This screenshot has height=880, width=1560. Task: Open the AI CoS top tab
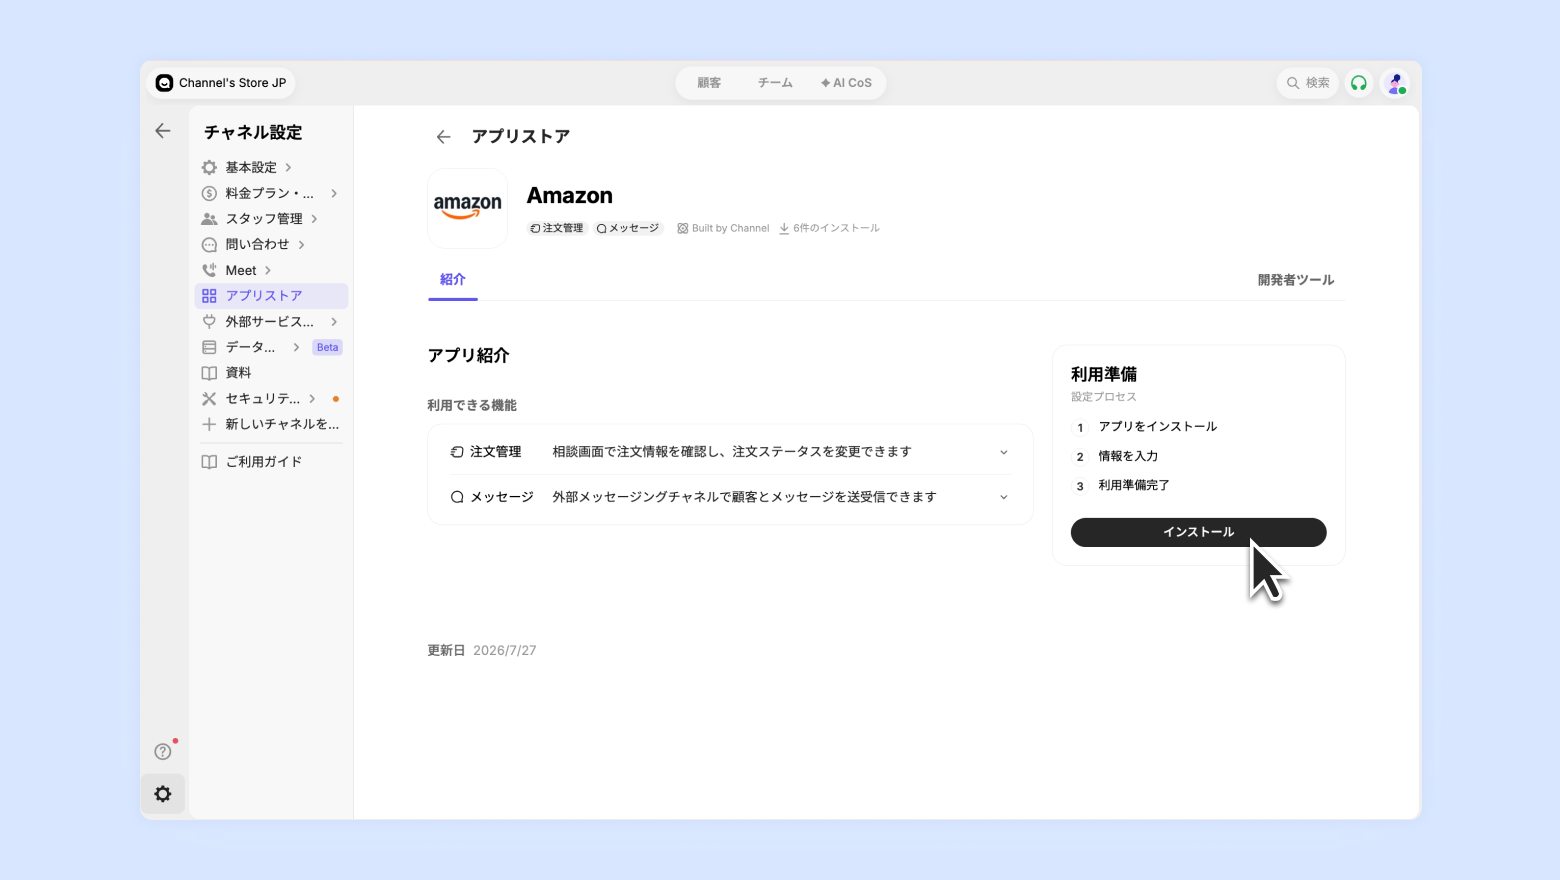coord(846,83)
